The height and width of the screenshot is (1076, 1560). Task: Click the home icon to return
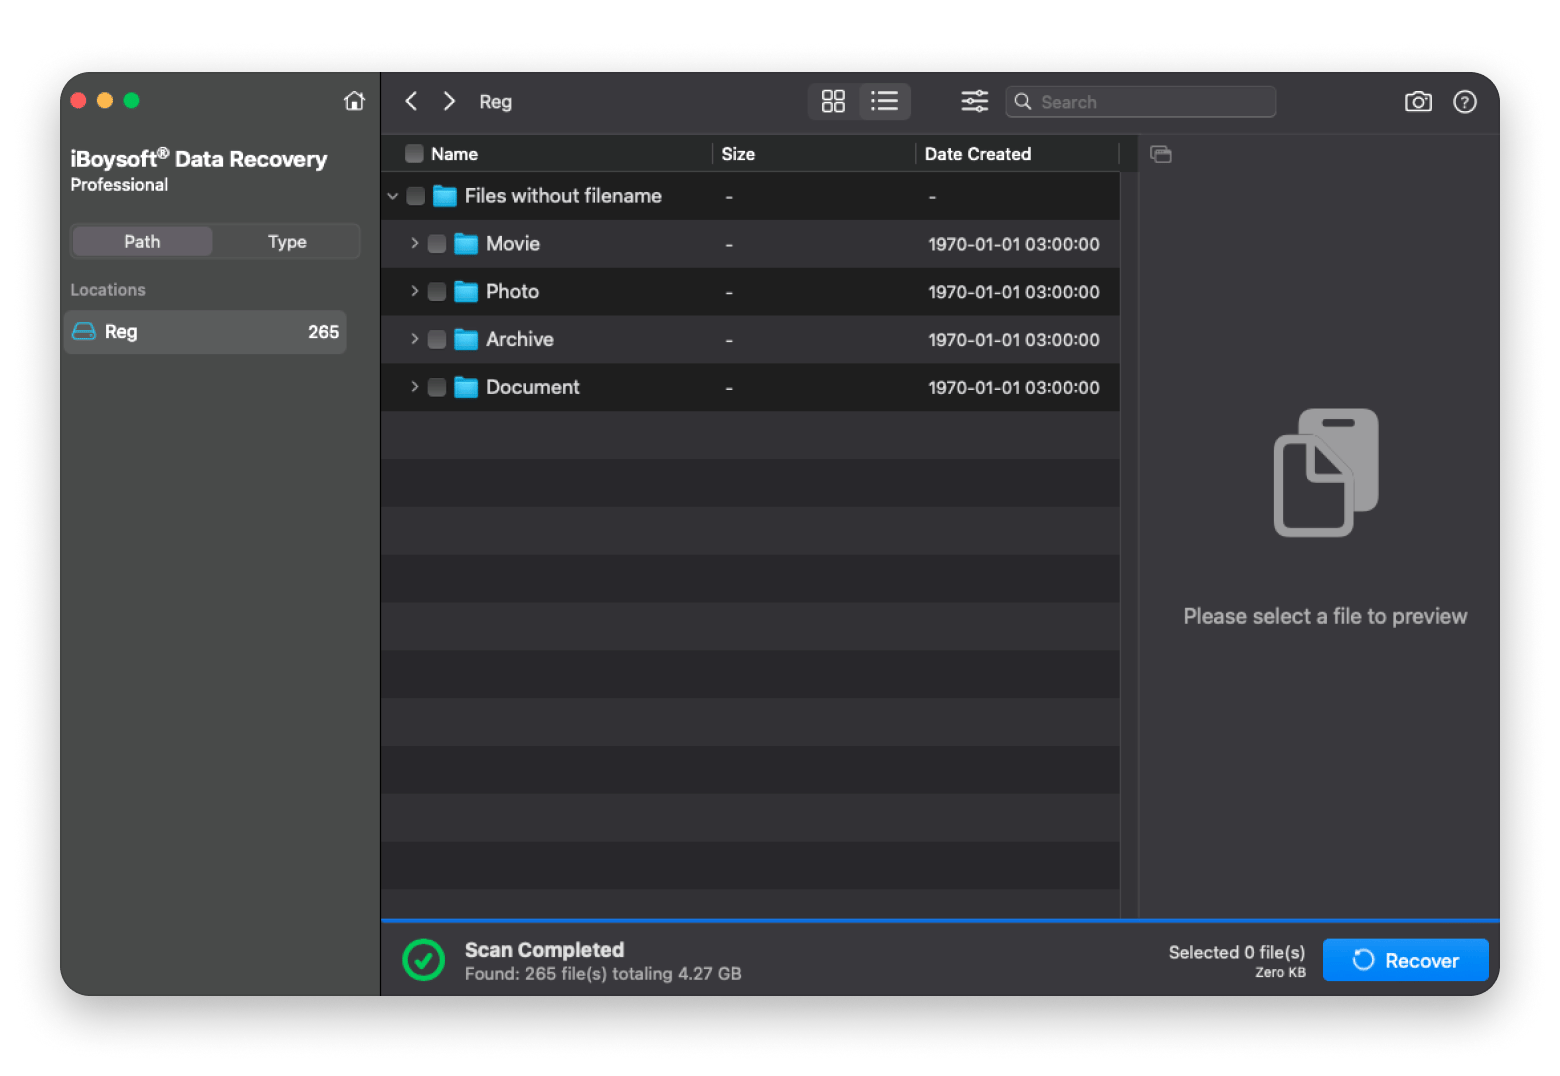click(x=355, y=101)
